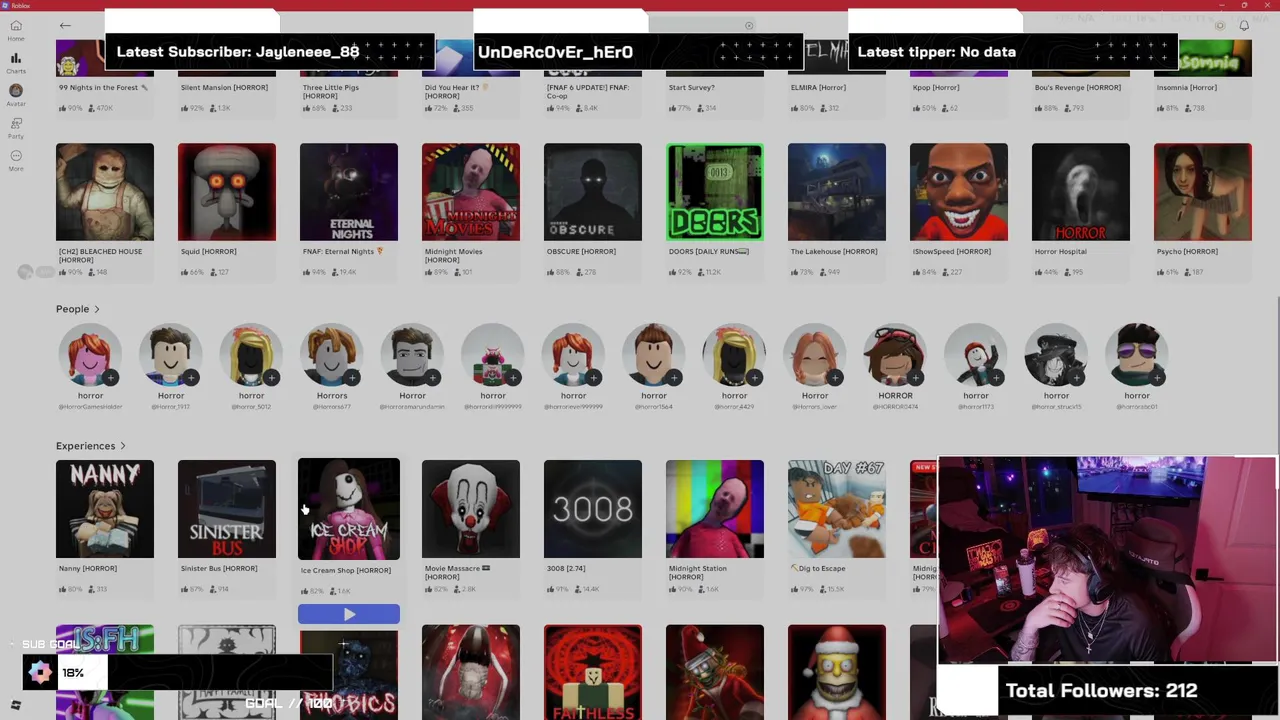1280x720 pixels.
Task: Open the OBSCURE [HORROR] game thumbnail
Action: 593,192
